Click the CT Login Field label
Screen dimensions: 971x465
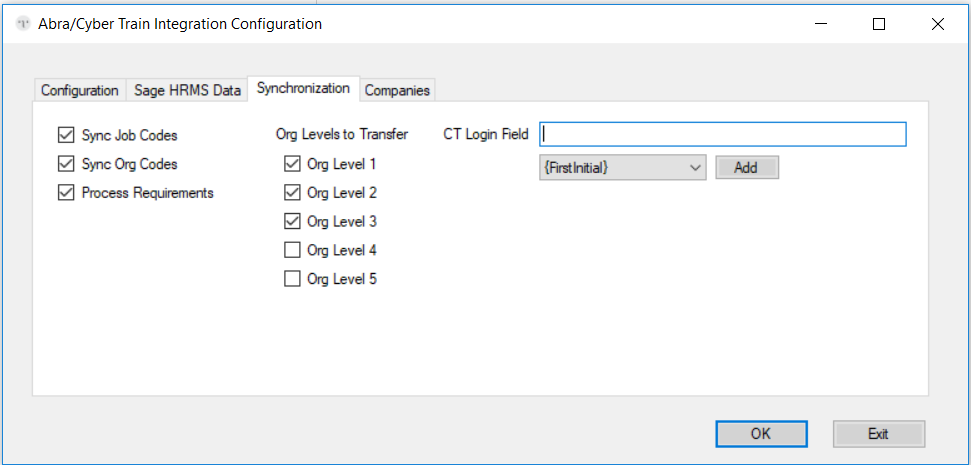(486, 134)
